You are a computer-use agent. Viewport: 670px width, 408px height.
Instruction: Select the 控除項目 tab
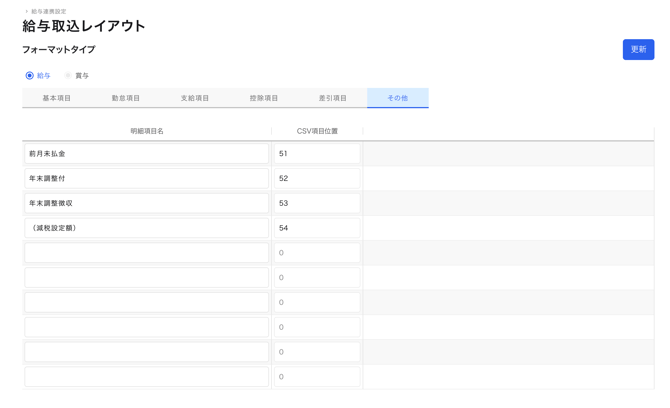pyautogui.click(x=263, y=98)
